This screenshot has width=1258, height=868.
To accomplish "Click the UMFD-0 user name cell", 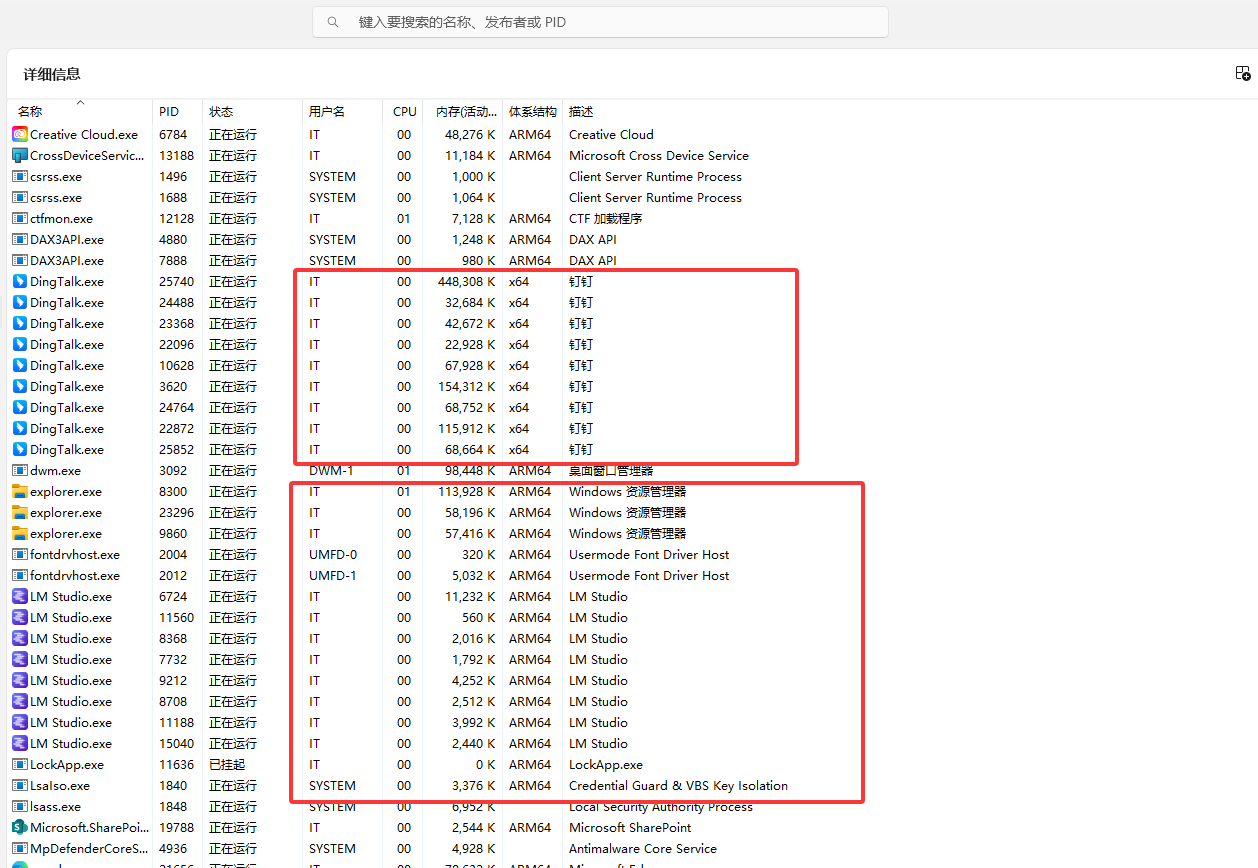I will coord(333,554).
